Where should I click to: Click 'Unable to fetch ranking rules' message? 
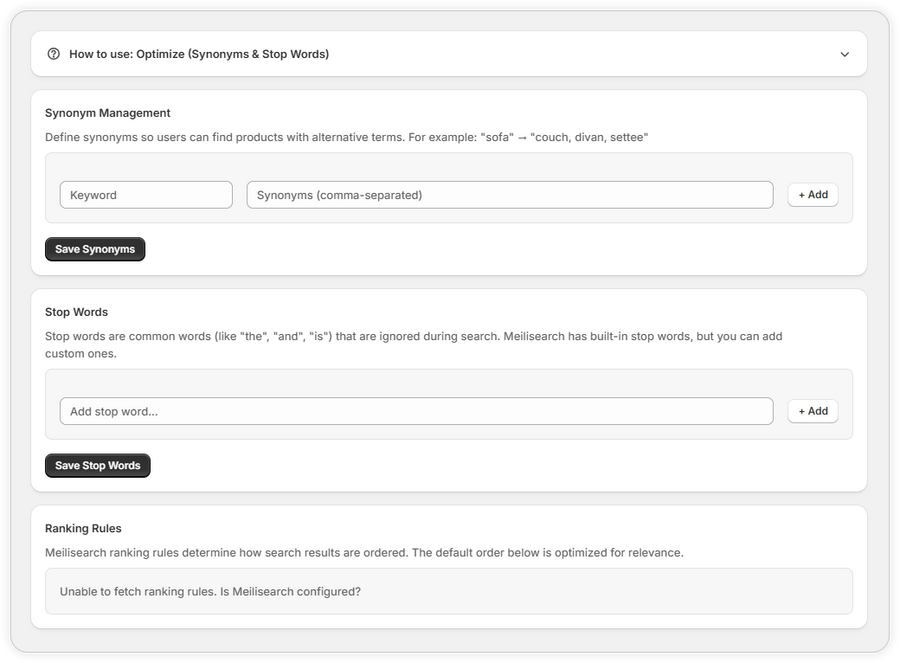(x=210, y=592)
